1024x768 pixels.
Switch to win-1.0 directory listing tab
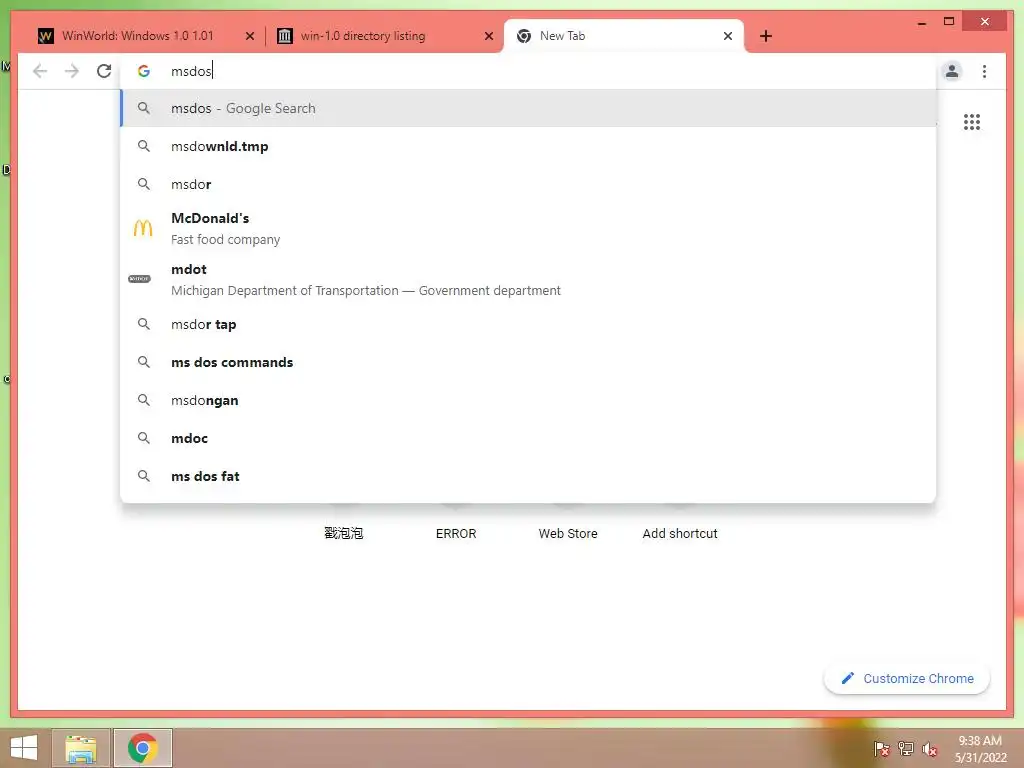(x=384, y=36)
